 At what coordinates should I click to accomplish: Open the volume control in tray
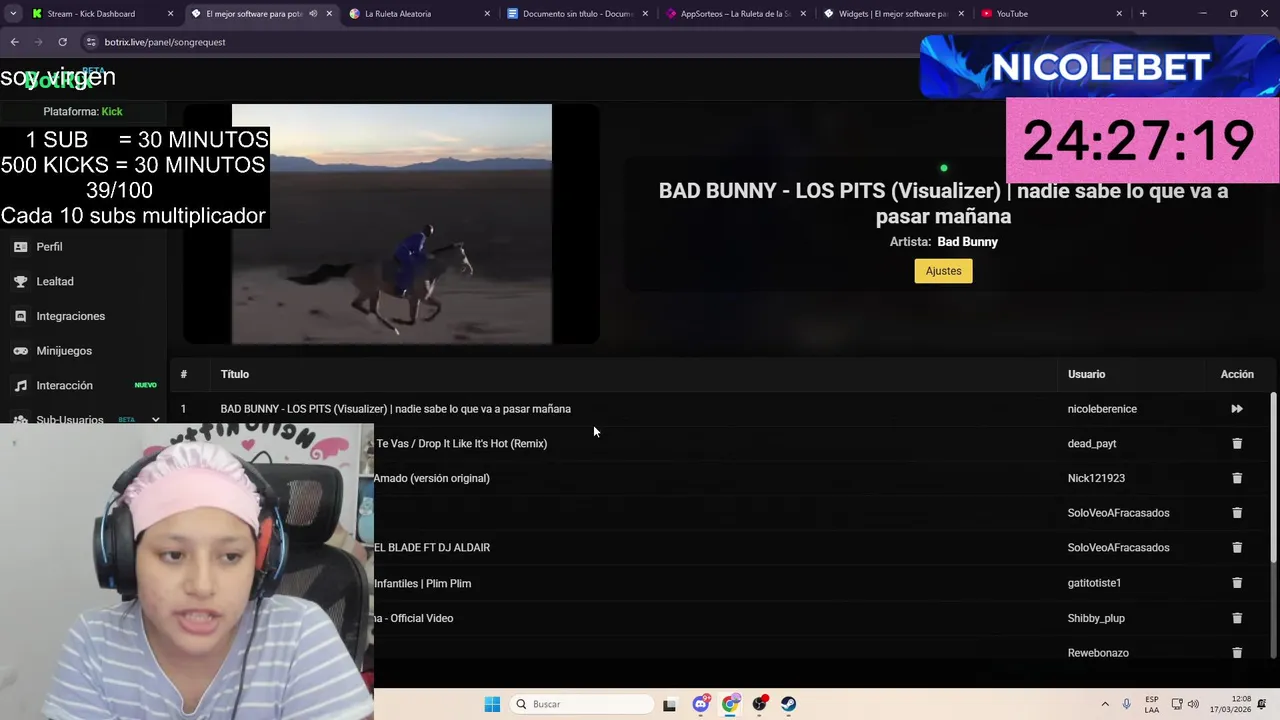pyautogui.click(x=1193, y=704)
